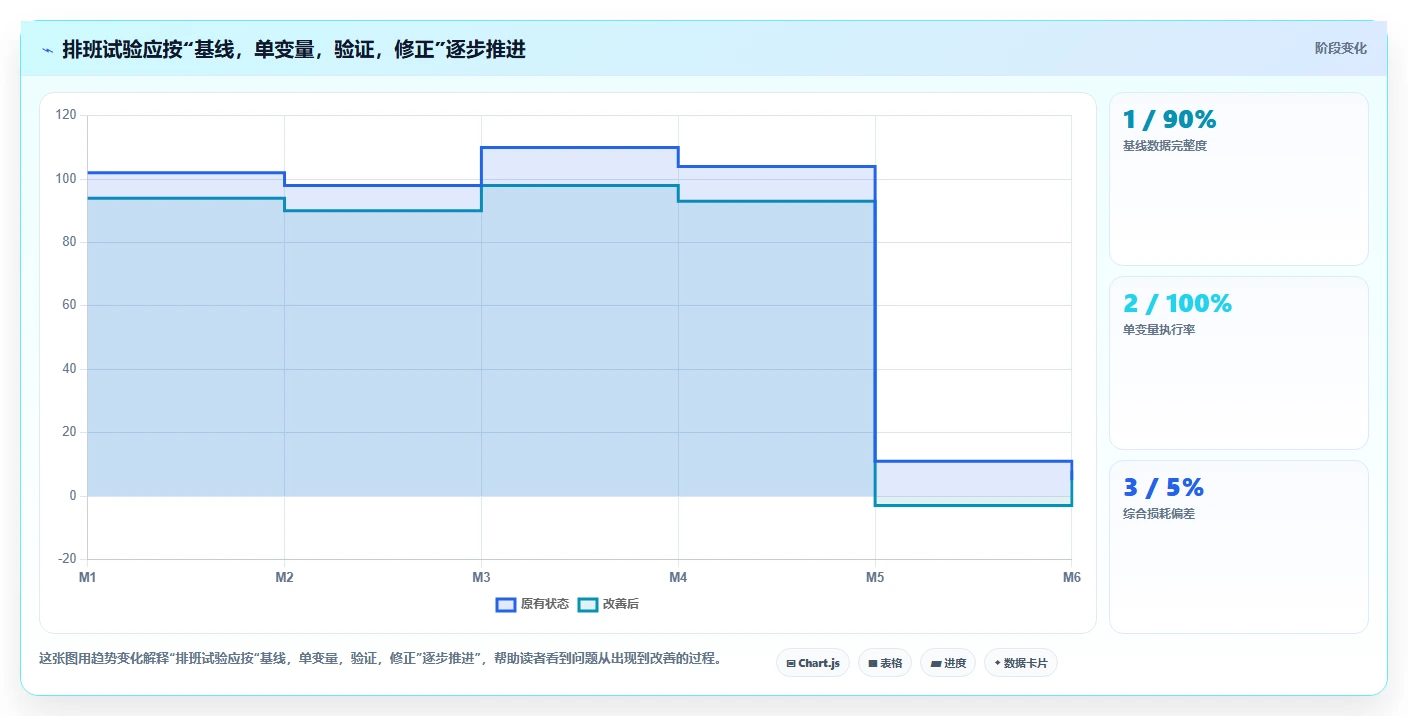Click the blue 原有状态 legend color box
Viewport: 1408px width, 716px height.
click(506, 604)
